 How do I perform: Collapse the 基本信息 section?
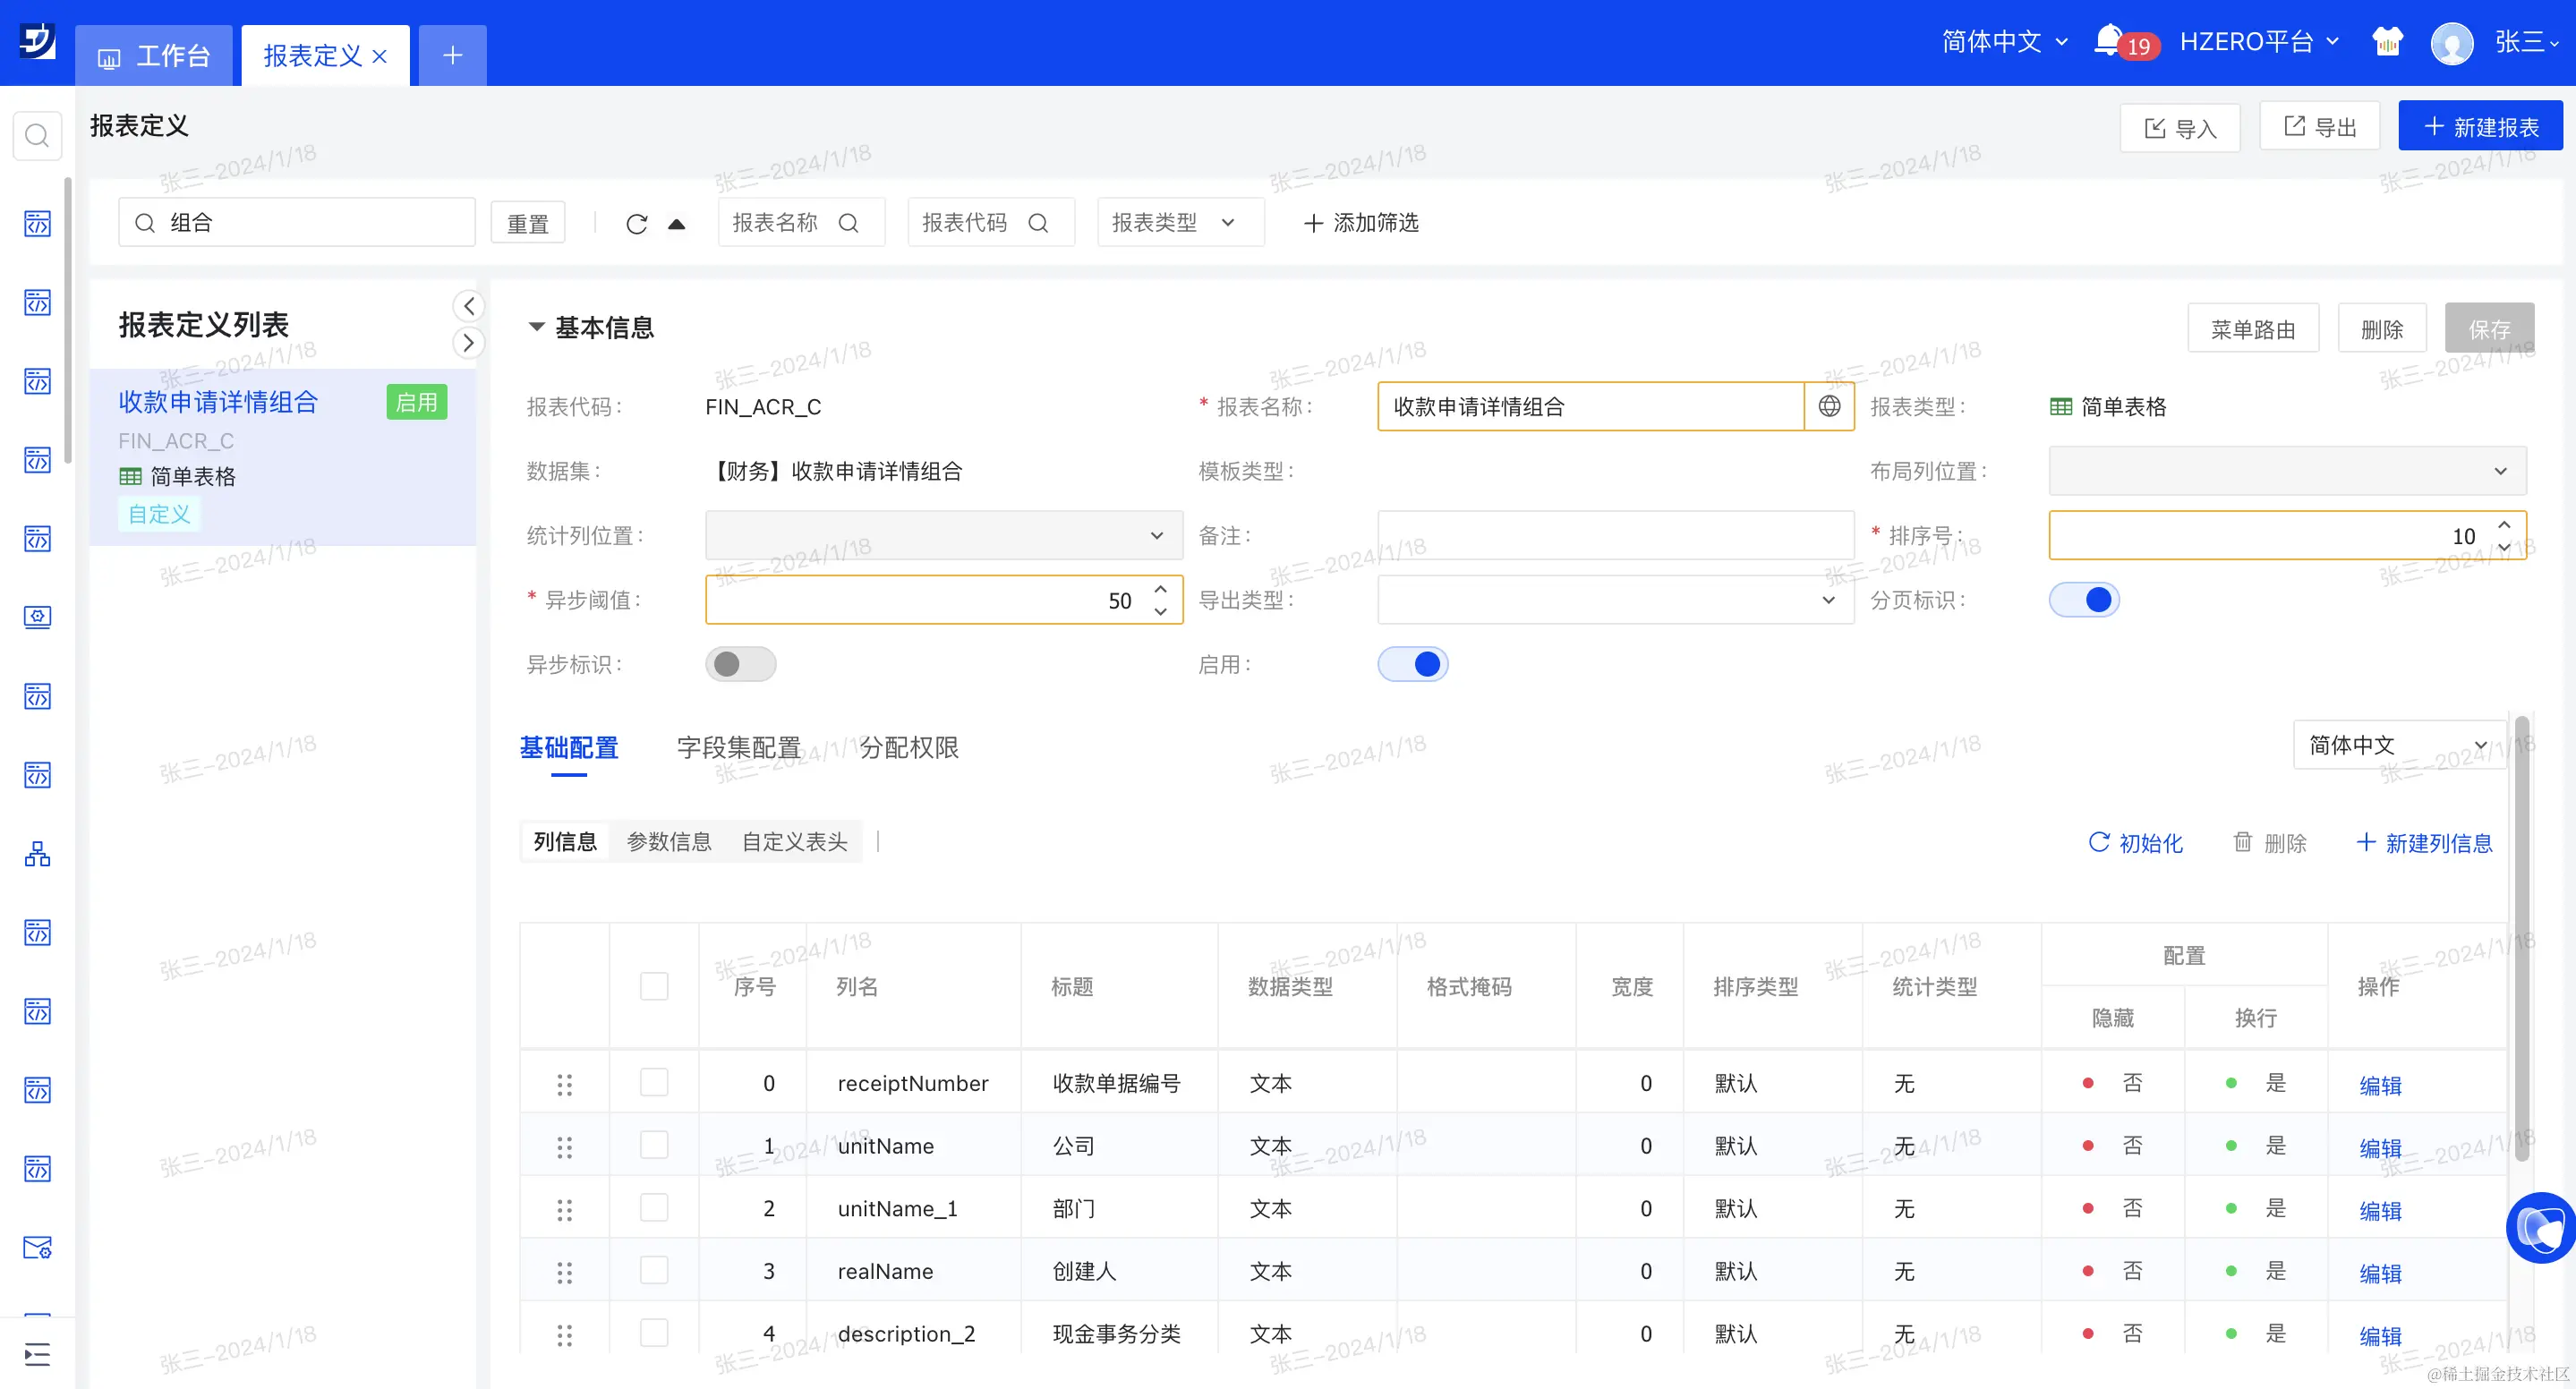536,327
